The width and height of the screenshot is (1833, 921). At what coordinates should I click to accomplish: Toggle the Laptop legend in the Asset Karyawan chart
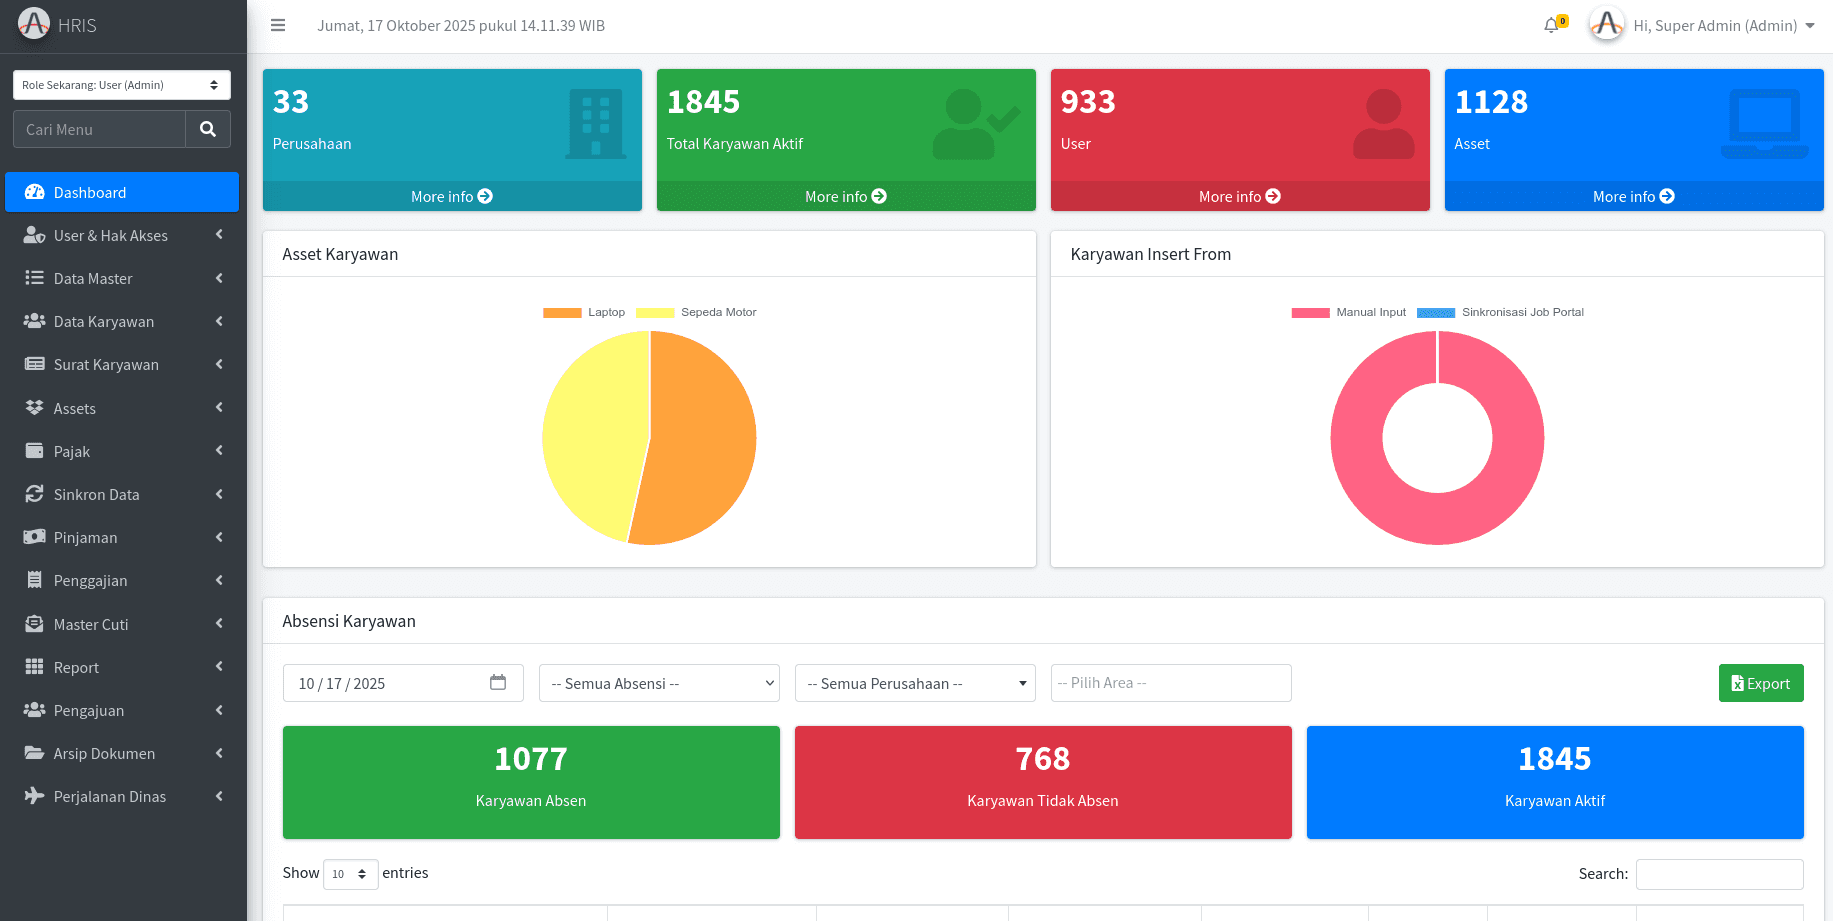coord(584,313)
